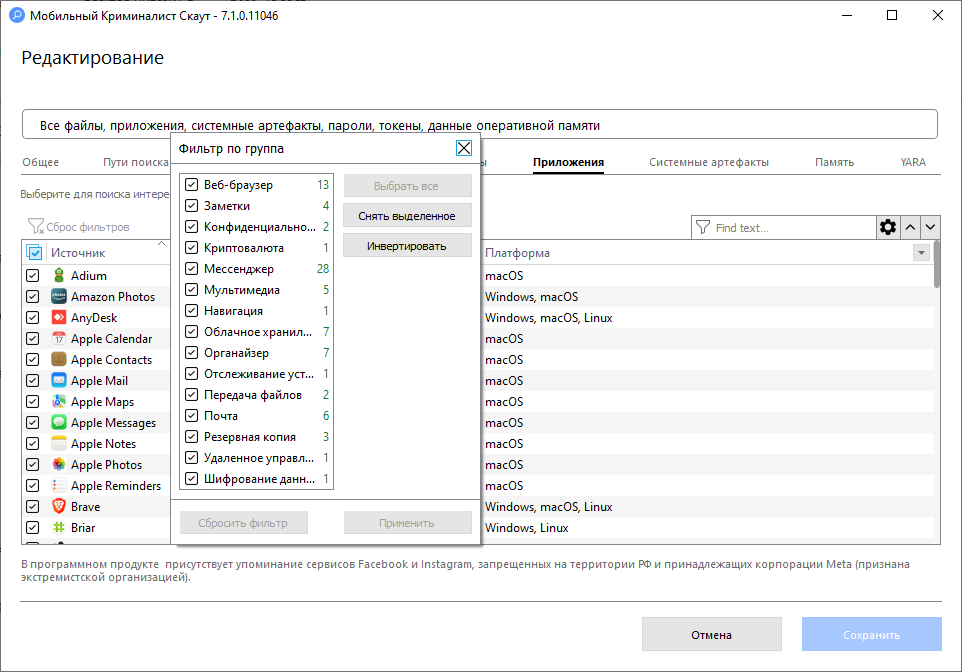
Task: Click the Adium app icon
Action: tap(59, 276)
